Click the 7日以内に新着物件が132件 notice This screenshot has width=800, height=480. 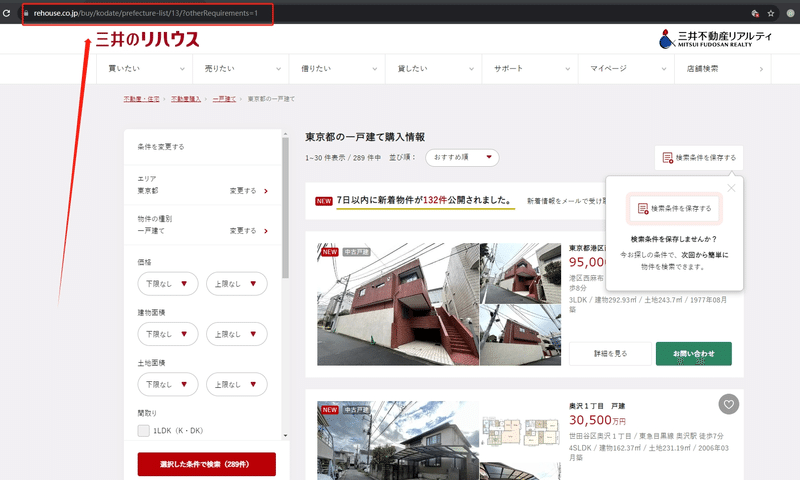424,200
